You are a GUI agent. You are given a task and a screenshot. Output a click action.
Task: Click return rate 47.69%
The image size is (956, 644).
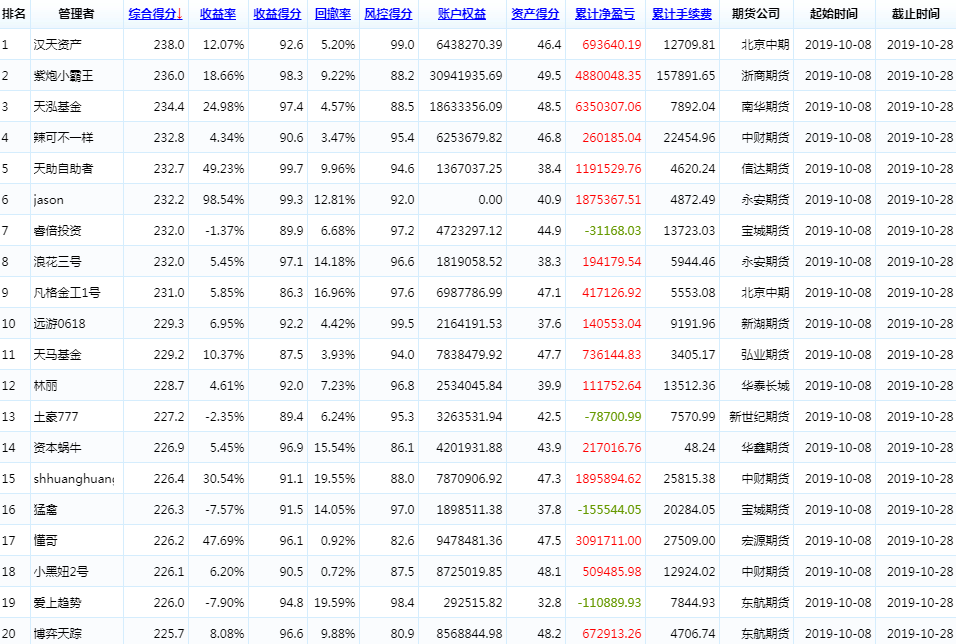pyautogui.click(x=223, y=540)
